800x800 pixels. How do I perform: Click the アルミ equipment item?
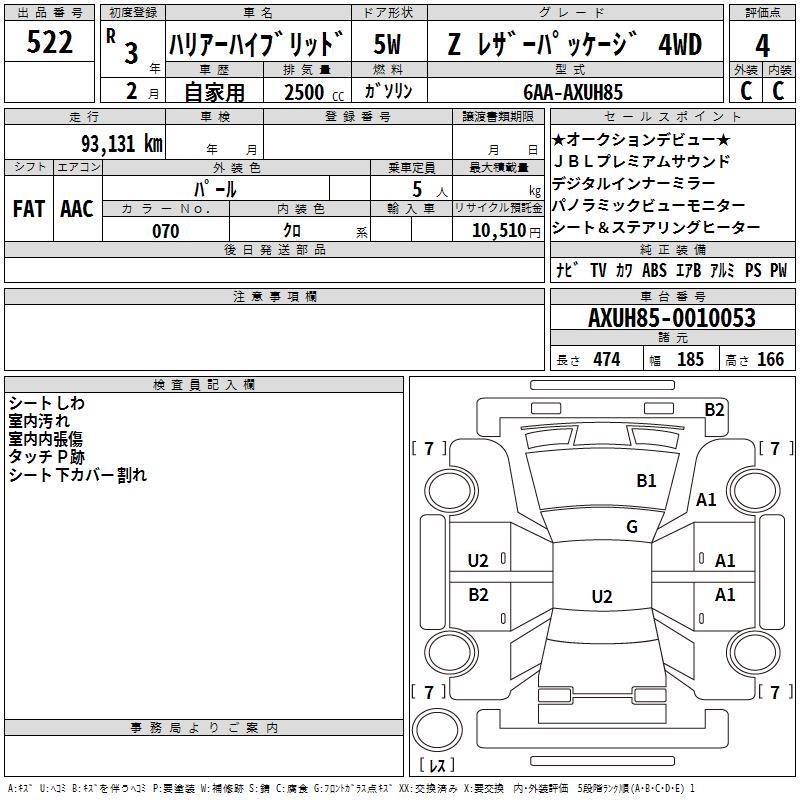point(722,270)
